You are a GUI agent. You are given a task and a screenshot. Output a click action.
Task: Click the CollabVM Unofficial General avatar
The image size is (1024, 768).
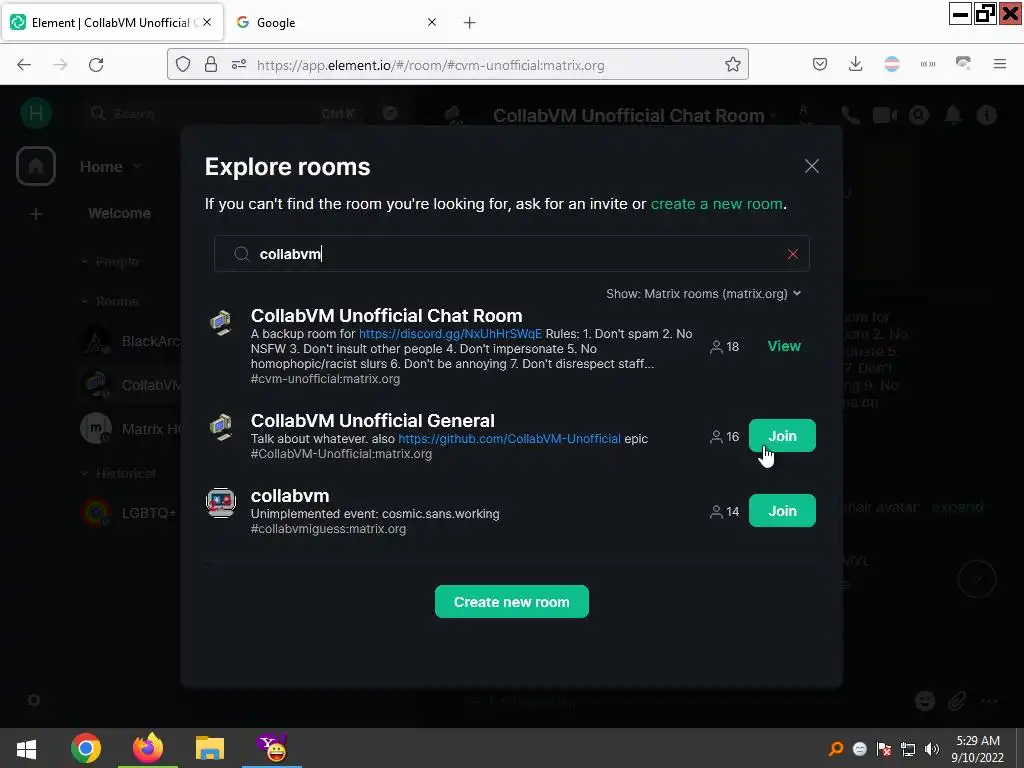point(221,427)
